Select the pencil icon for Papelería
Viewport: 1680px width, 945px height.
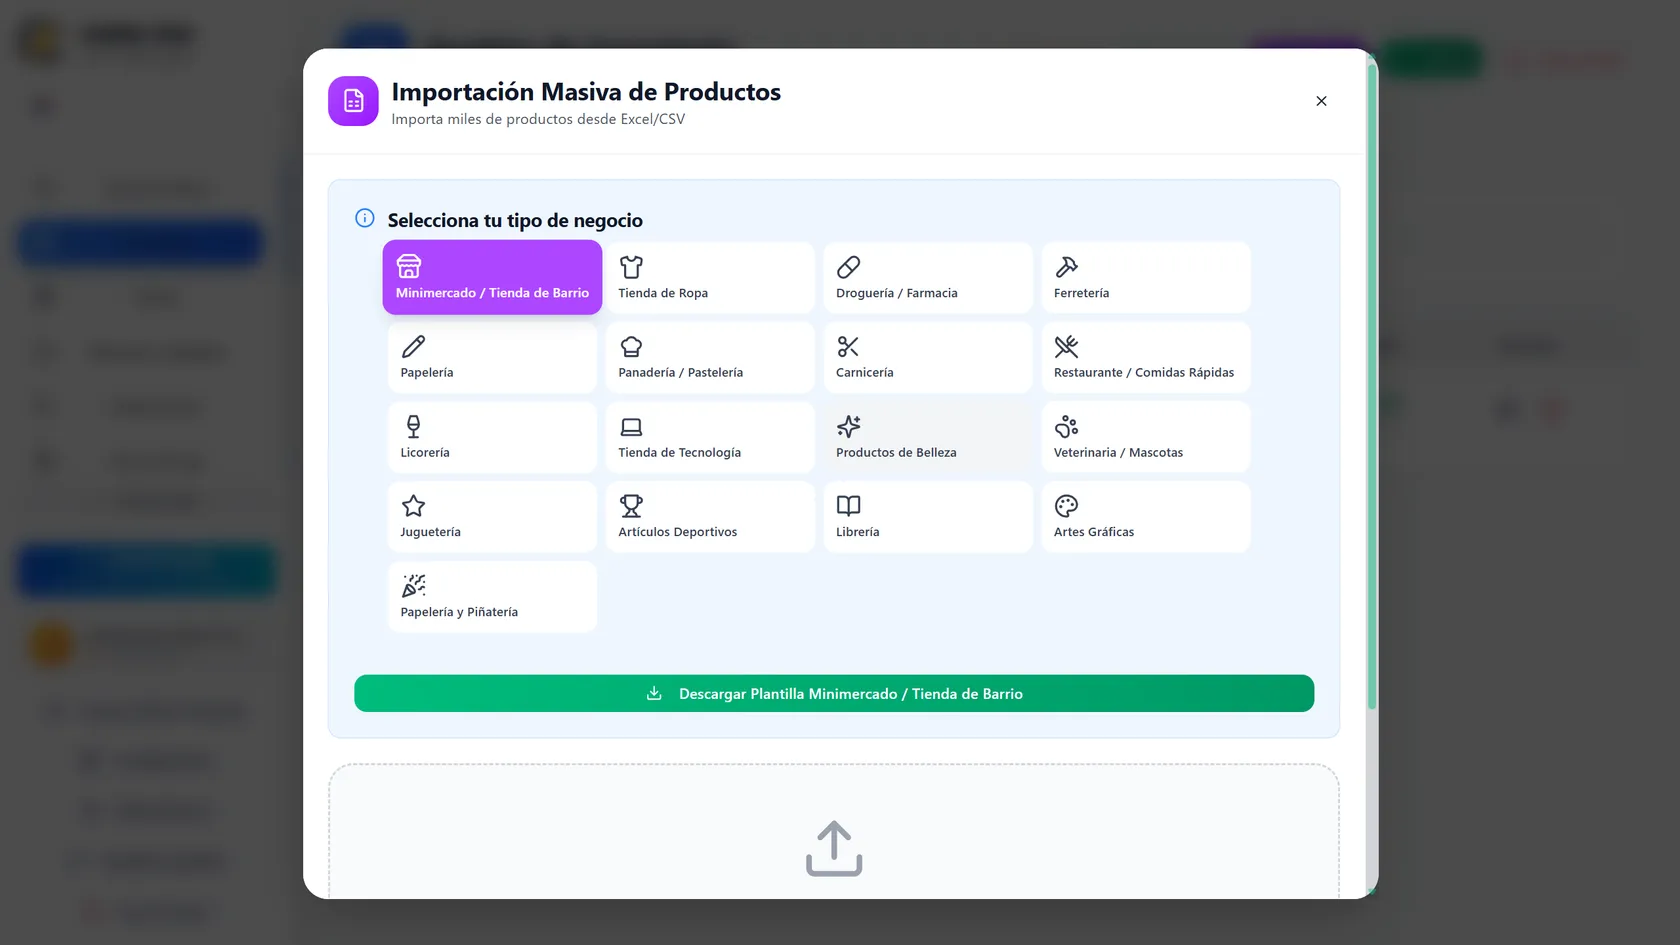pos(413,347)
